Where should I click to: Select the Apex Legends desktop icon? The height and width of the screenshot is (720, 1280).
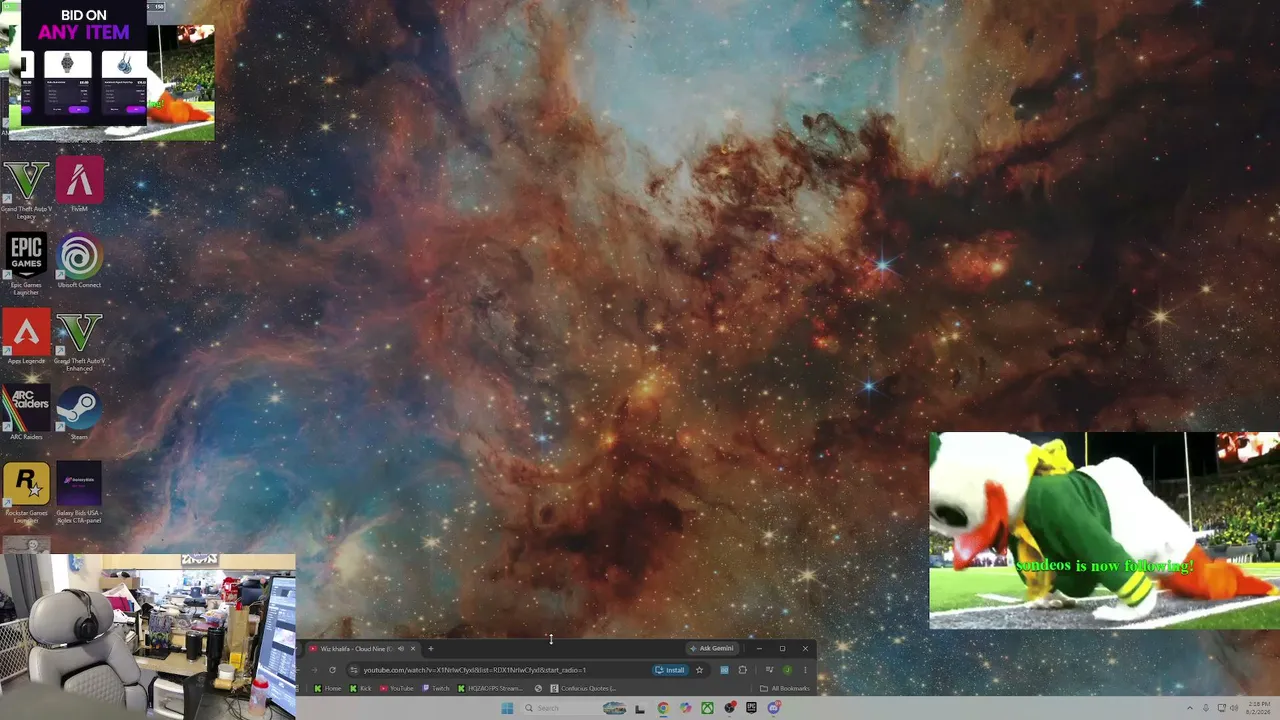26,338
